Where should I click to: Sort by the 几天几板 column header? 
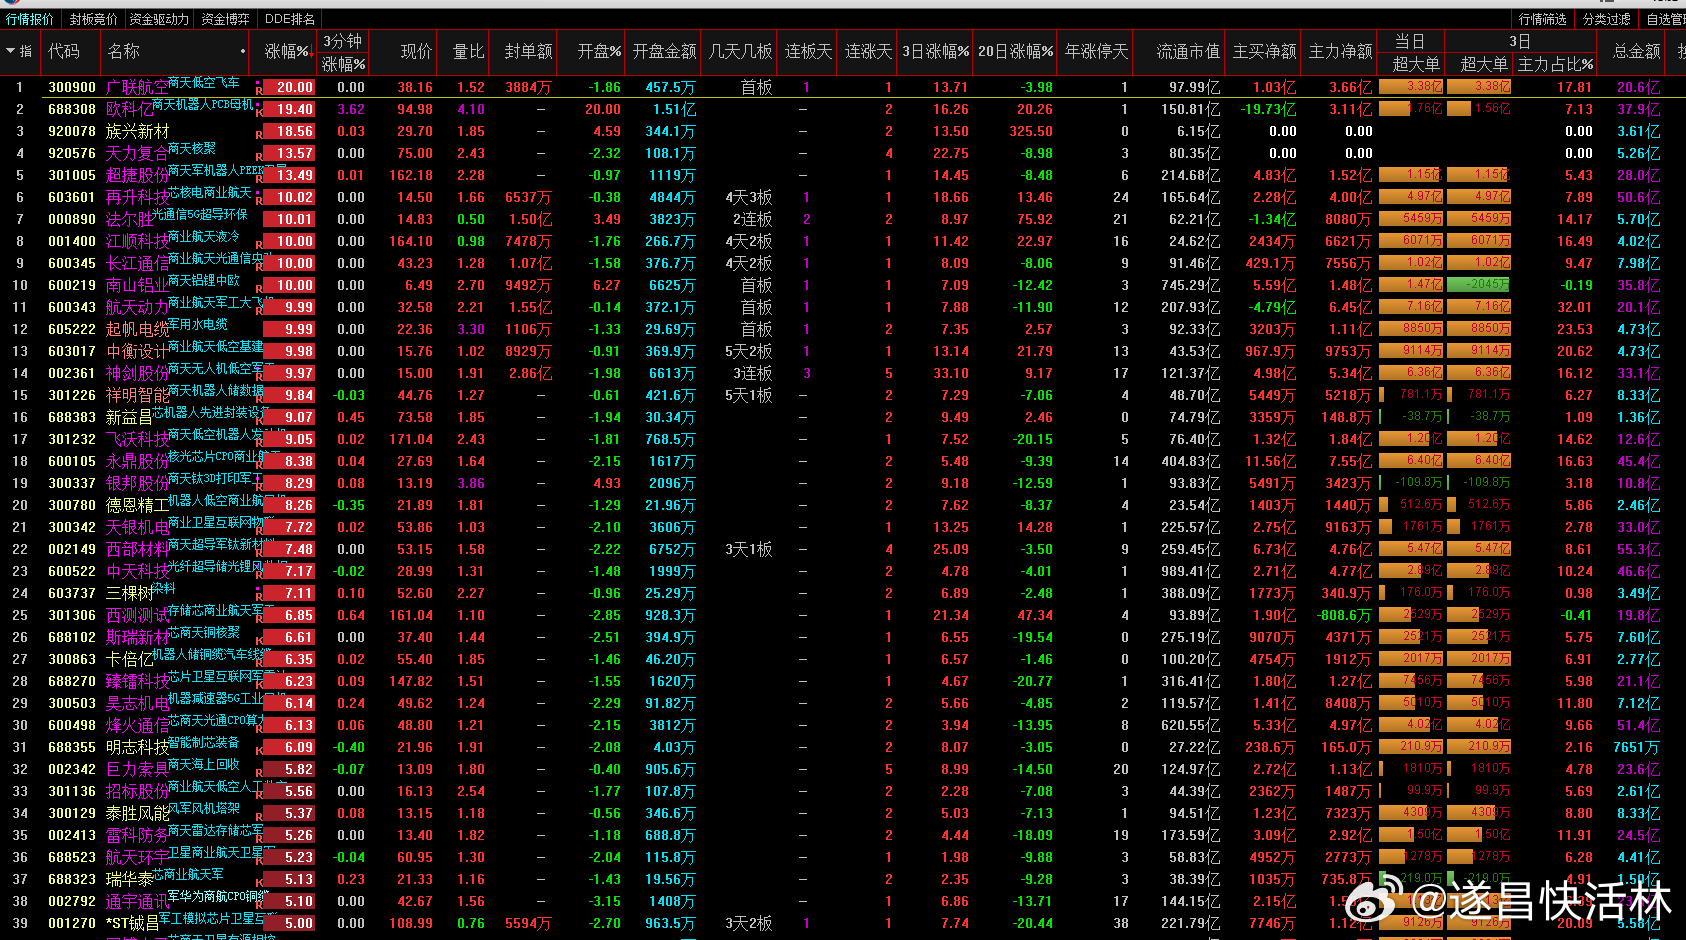740,51
